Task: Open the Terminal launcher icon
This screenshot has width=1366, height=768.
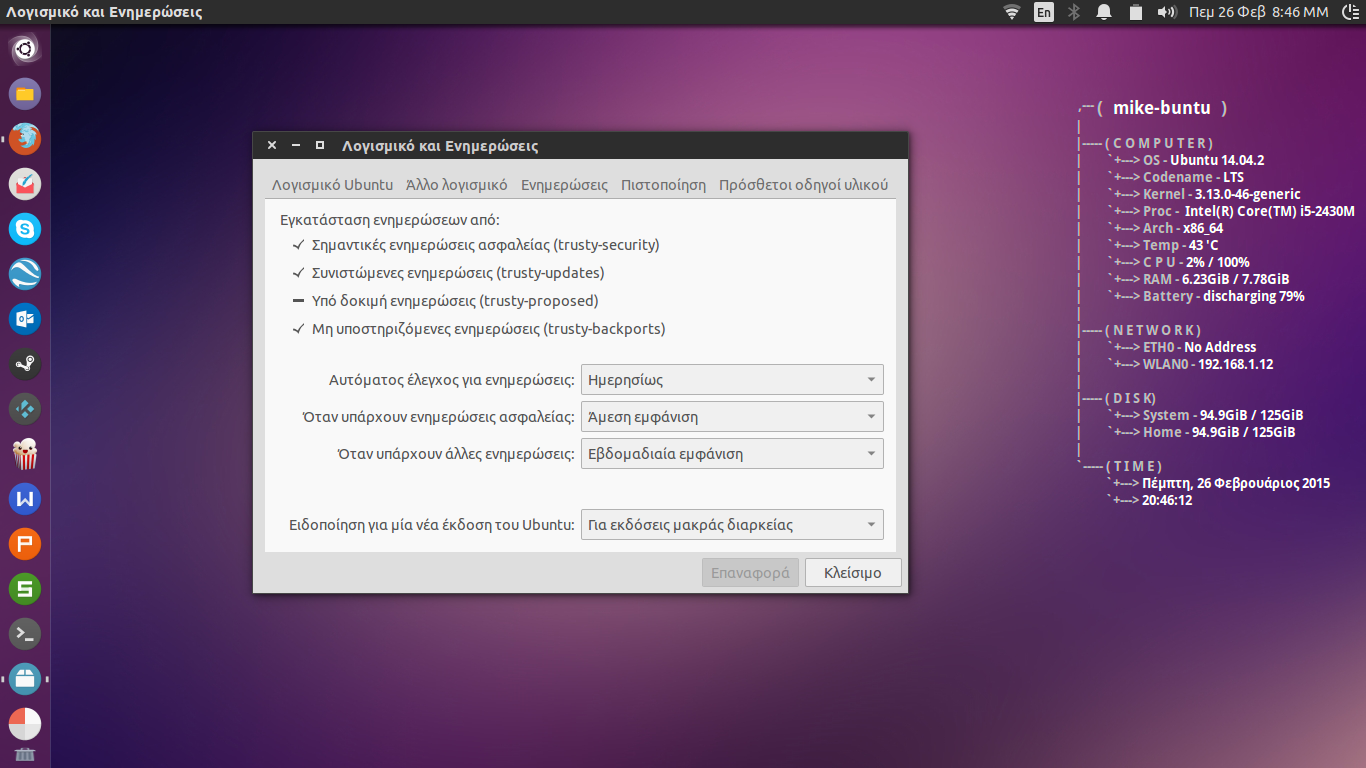Action: point(25,634)
